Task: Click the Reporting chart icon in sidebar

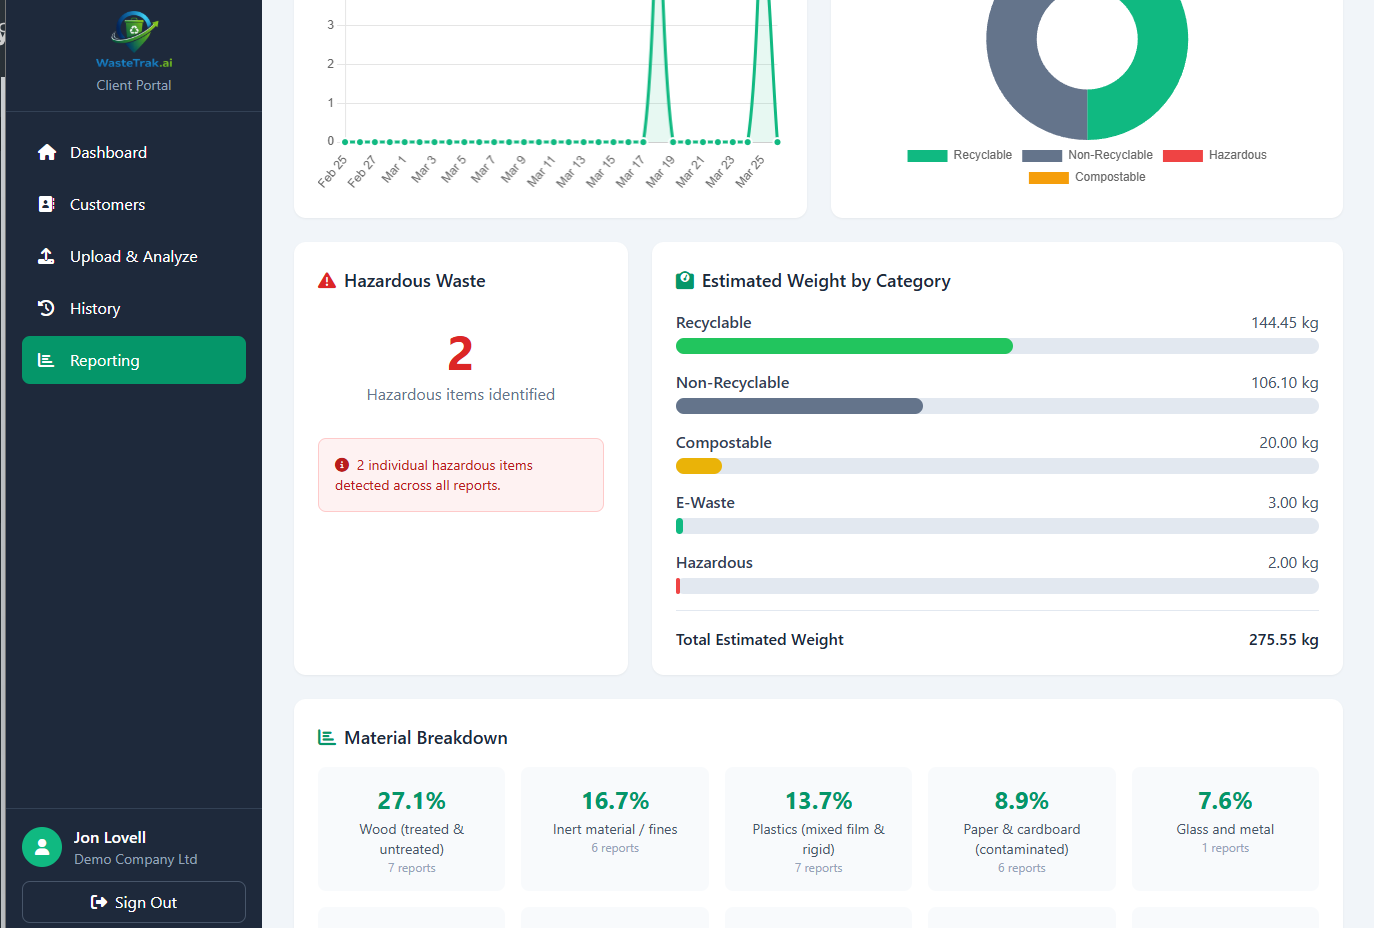Action: pos(46,360)
